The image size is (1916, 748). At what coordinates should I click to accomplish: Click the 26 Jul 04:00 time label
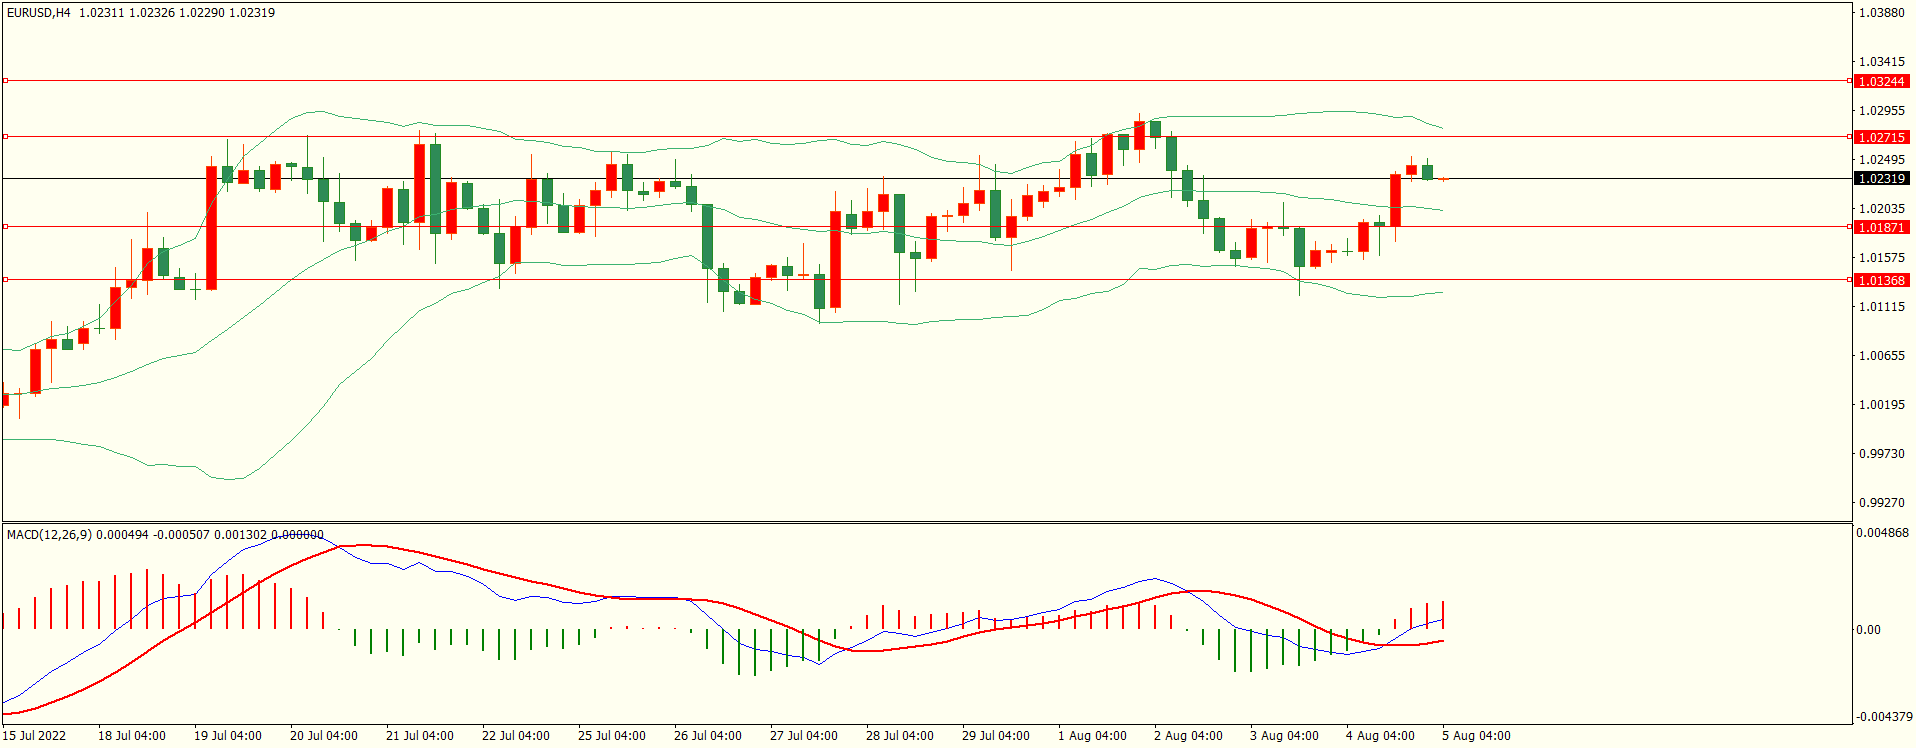point(708,735)
